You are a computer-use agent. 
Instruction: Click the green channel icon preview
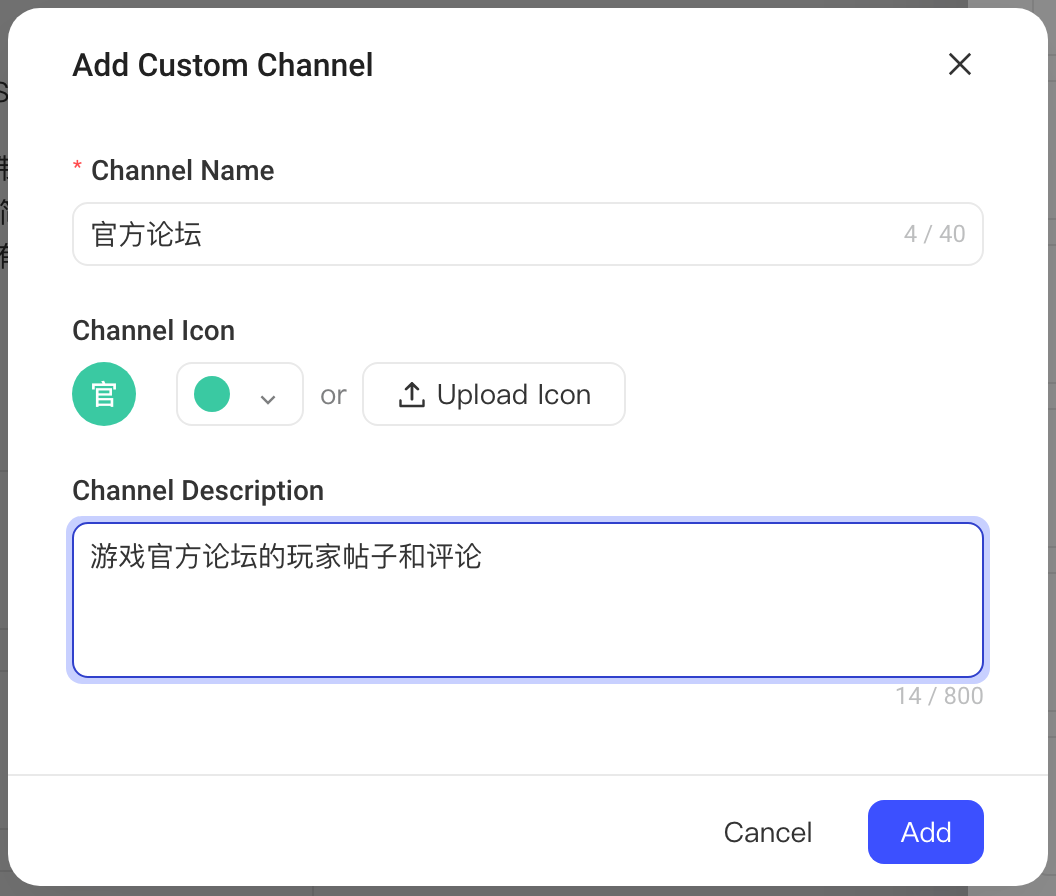[104, 394]
